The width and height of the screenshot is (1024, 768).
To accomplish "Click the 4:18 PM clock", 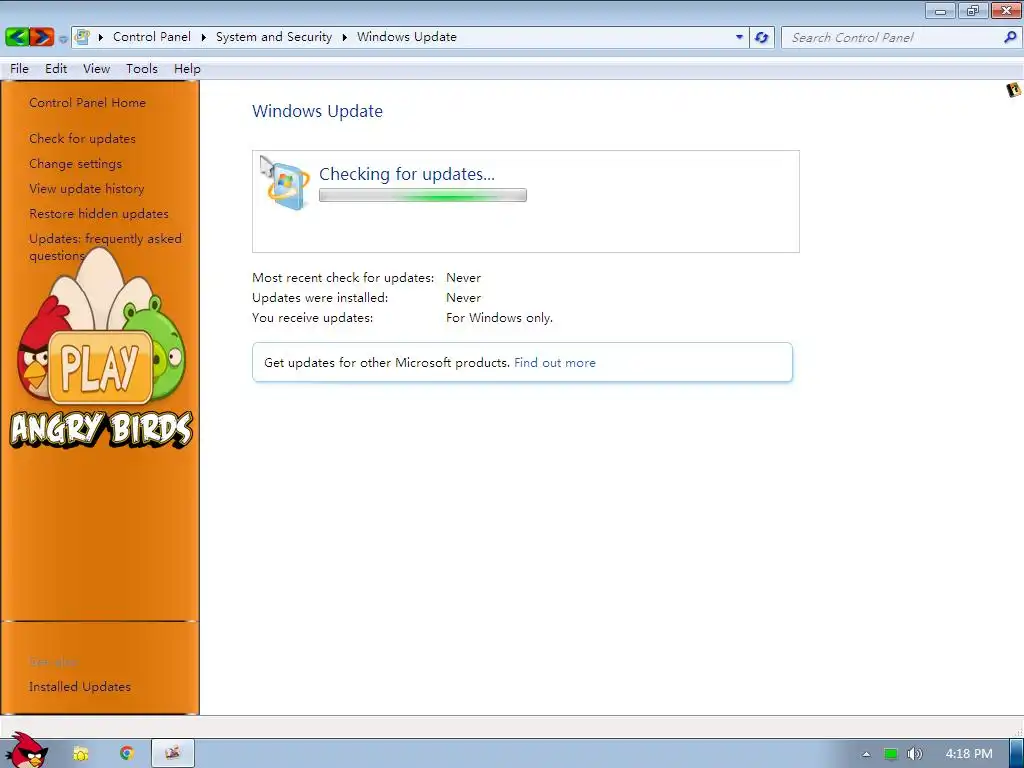I will click(x=969, y=754).
